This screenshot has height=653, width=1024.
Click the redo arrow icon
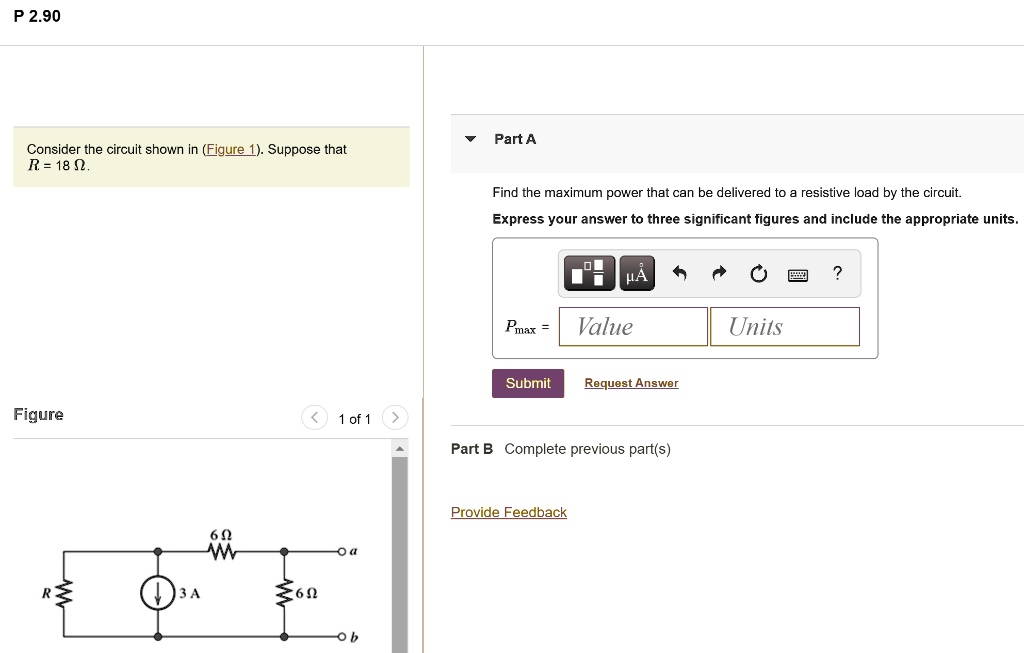click(718, 272)
